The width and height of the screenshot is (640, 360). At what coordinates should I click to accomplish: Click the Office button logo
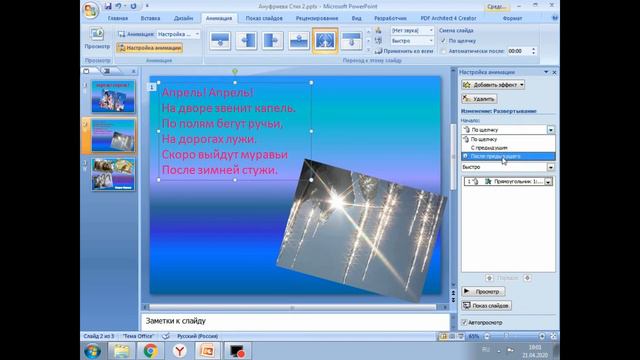tap(90, 10)
